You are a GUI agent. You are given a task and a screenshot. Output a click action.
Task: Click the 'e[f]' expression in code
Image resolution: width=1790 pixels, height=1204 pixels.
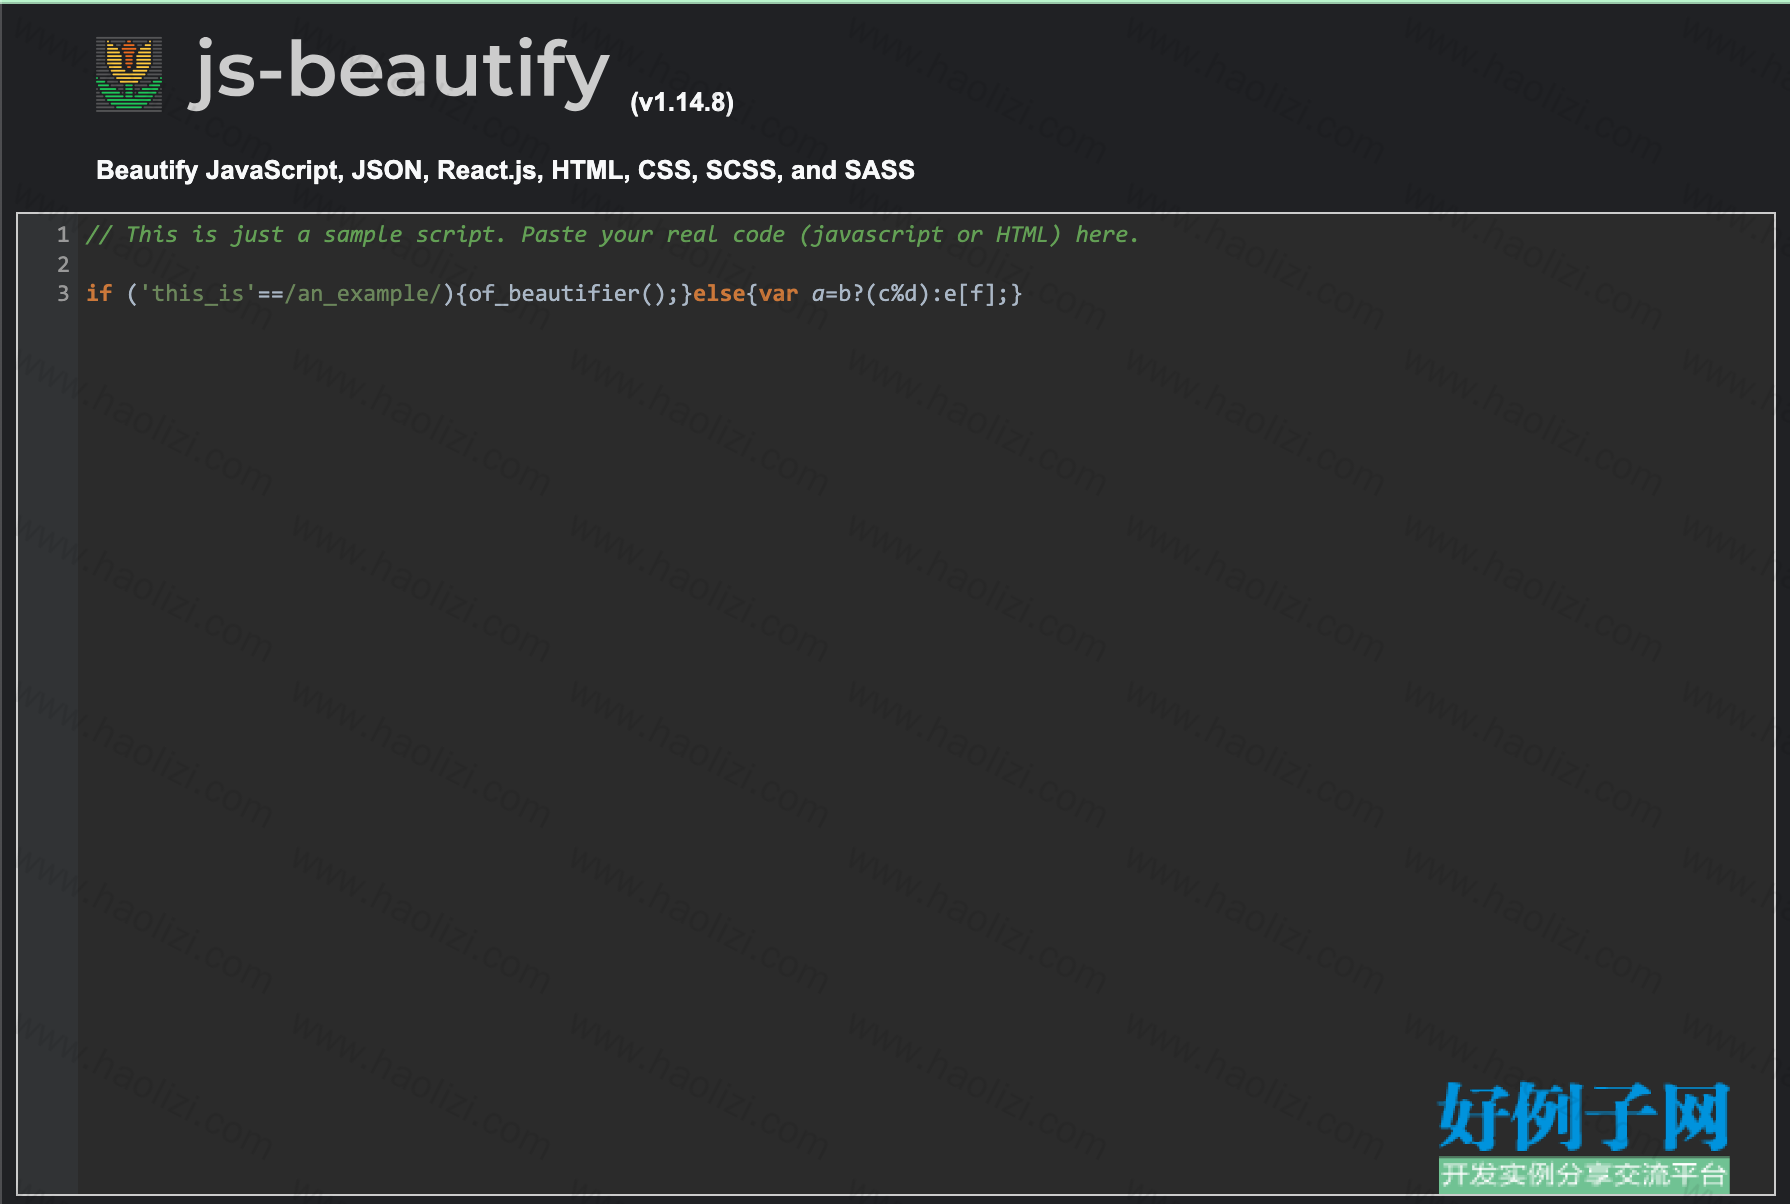click(x=969, y=293)
